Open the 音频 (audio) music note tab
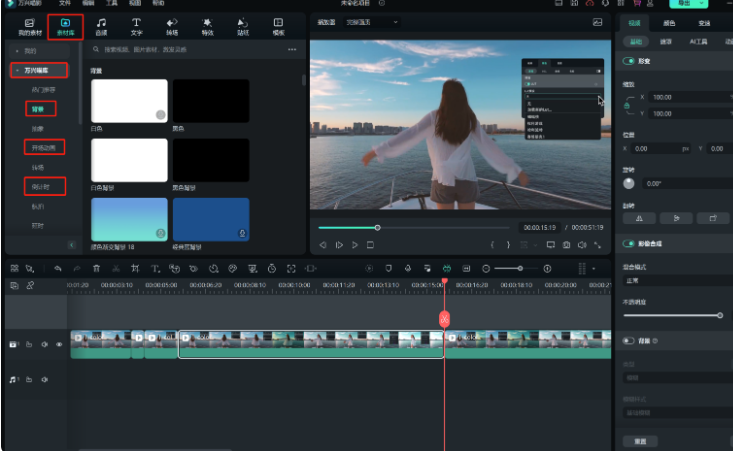Viewport: 733px width, 451px height. click(x=101, y=25)
